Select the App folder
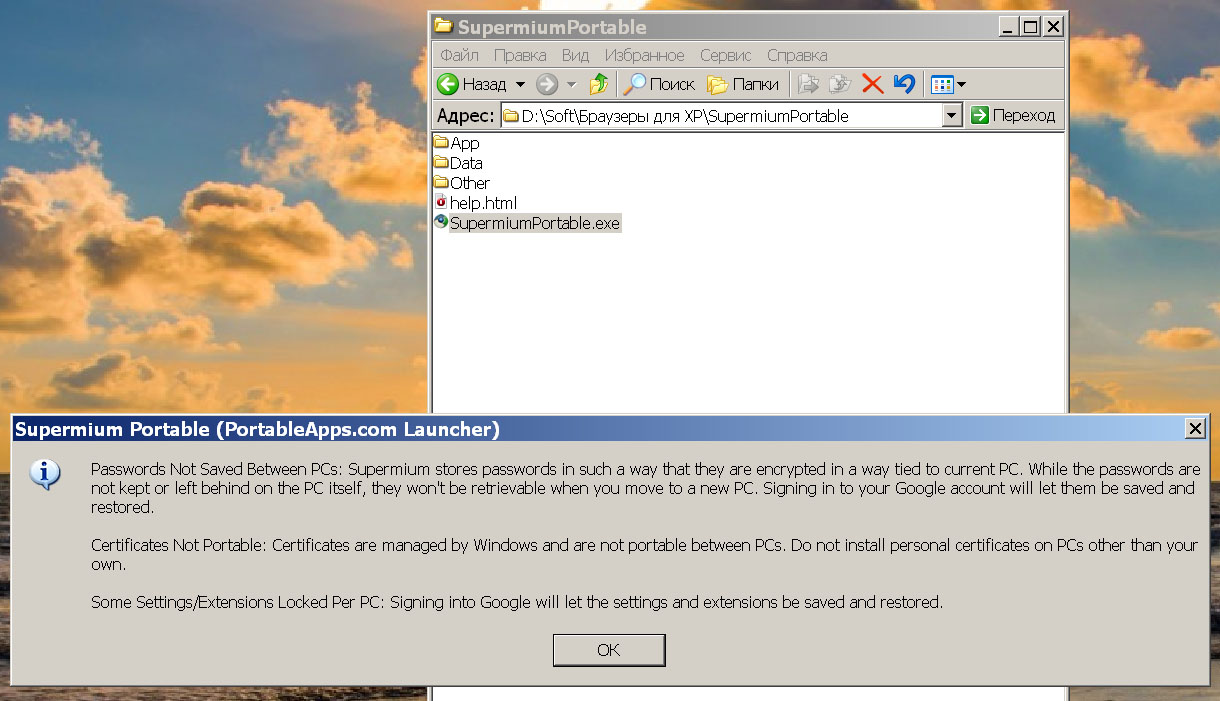The width and height of the screenshot is (1220, 701). coord(457,143)
